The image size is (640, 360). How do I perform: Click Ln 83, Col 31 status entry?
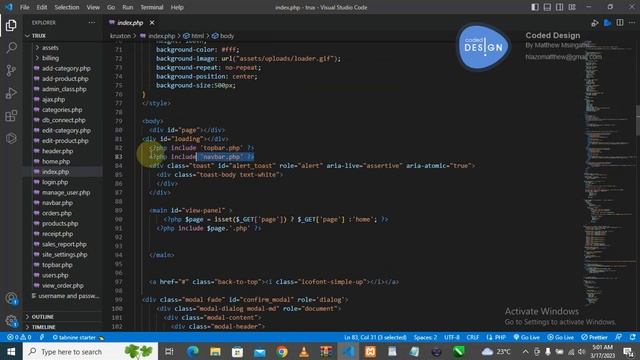click(375, 338)
